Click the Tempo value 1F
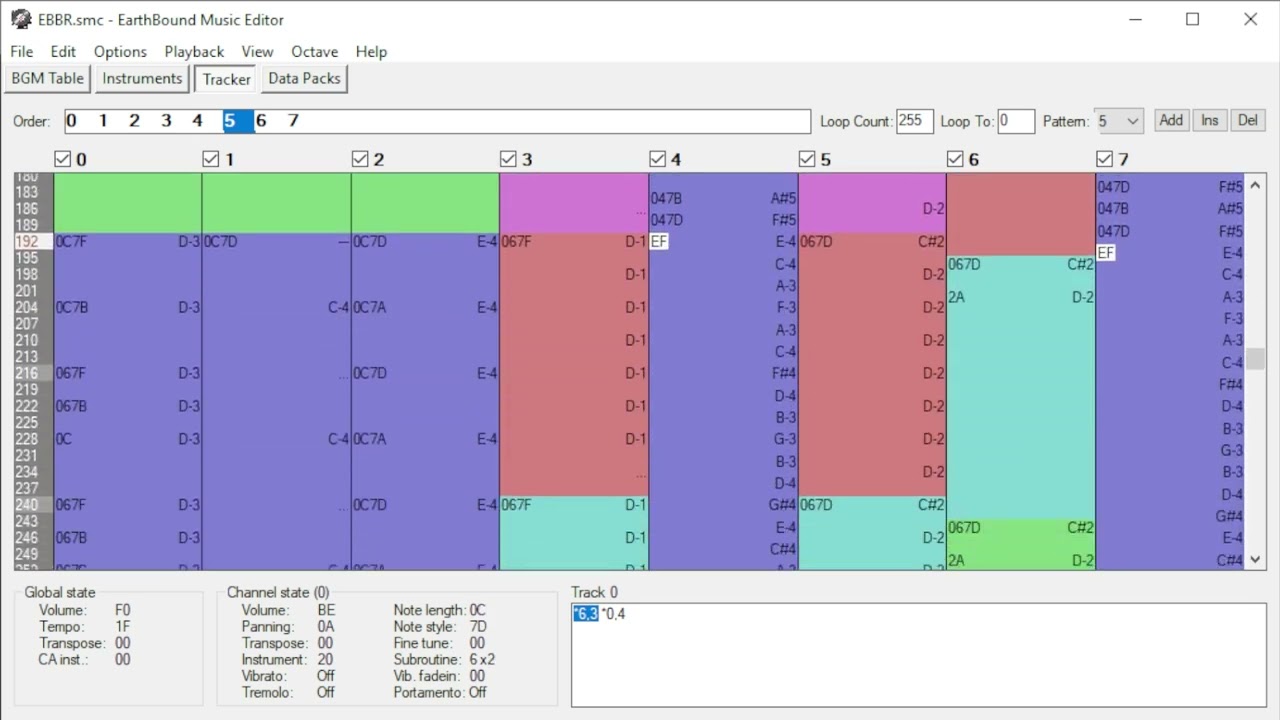Image resolution: width=1280 pixels, height=720 pixels. [123, 627]
